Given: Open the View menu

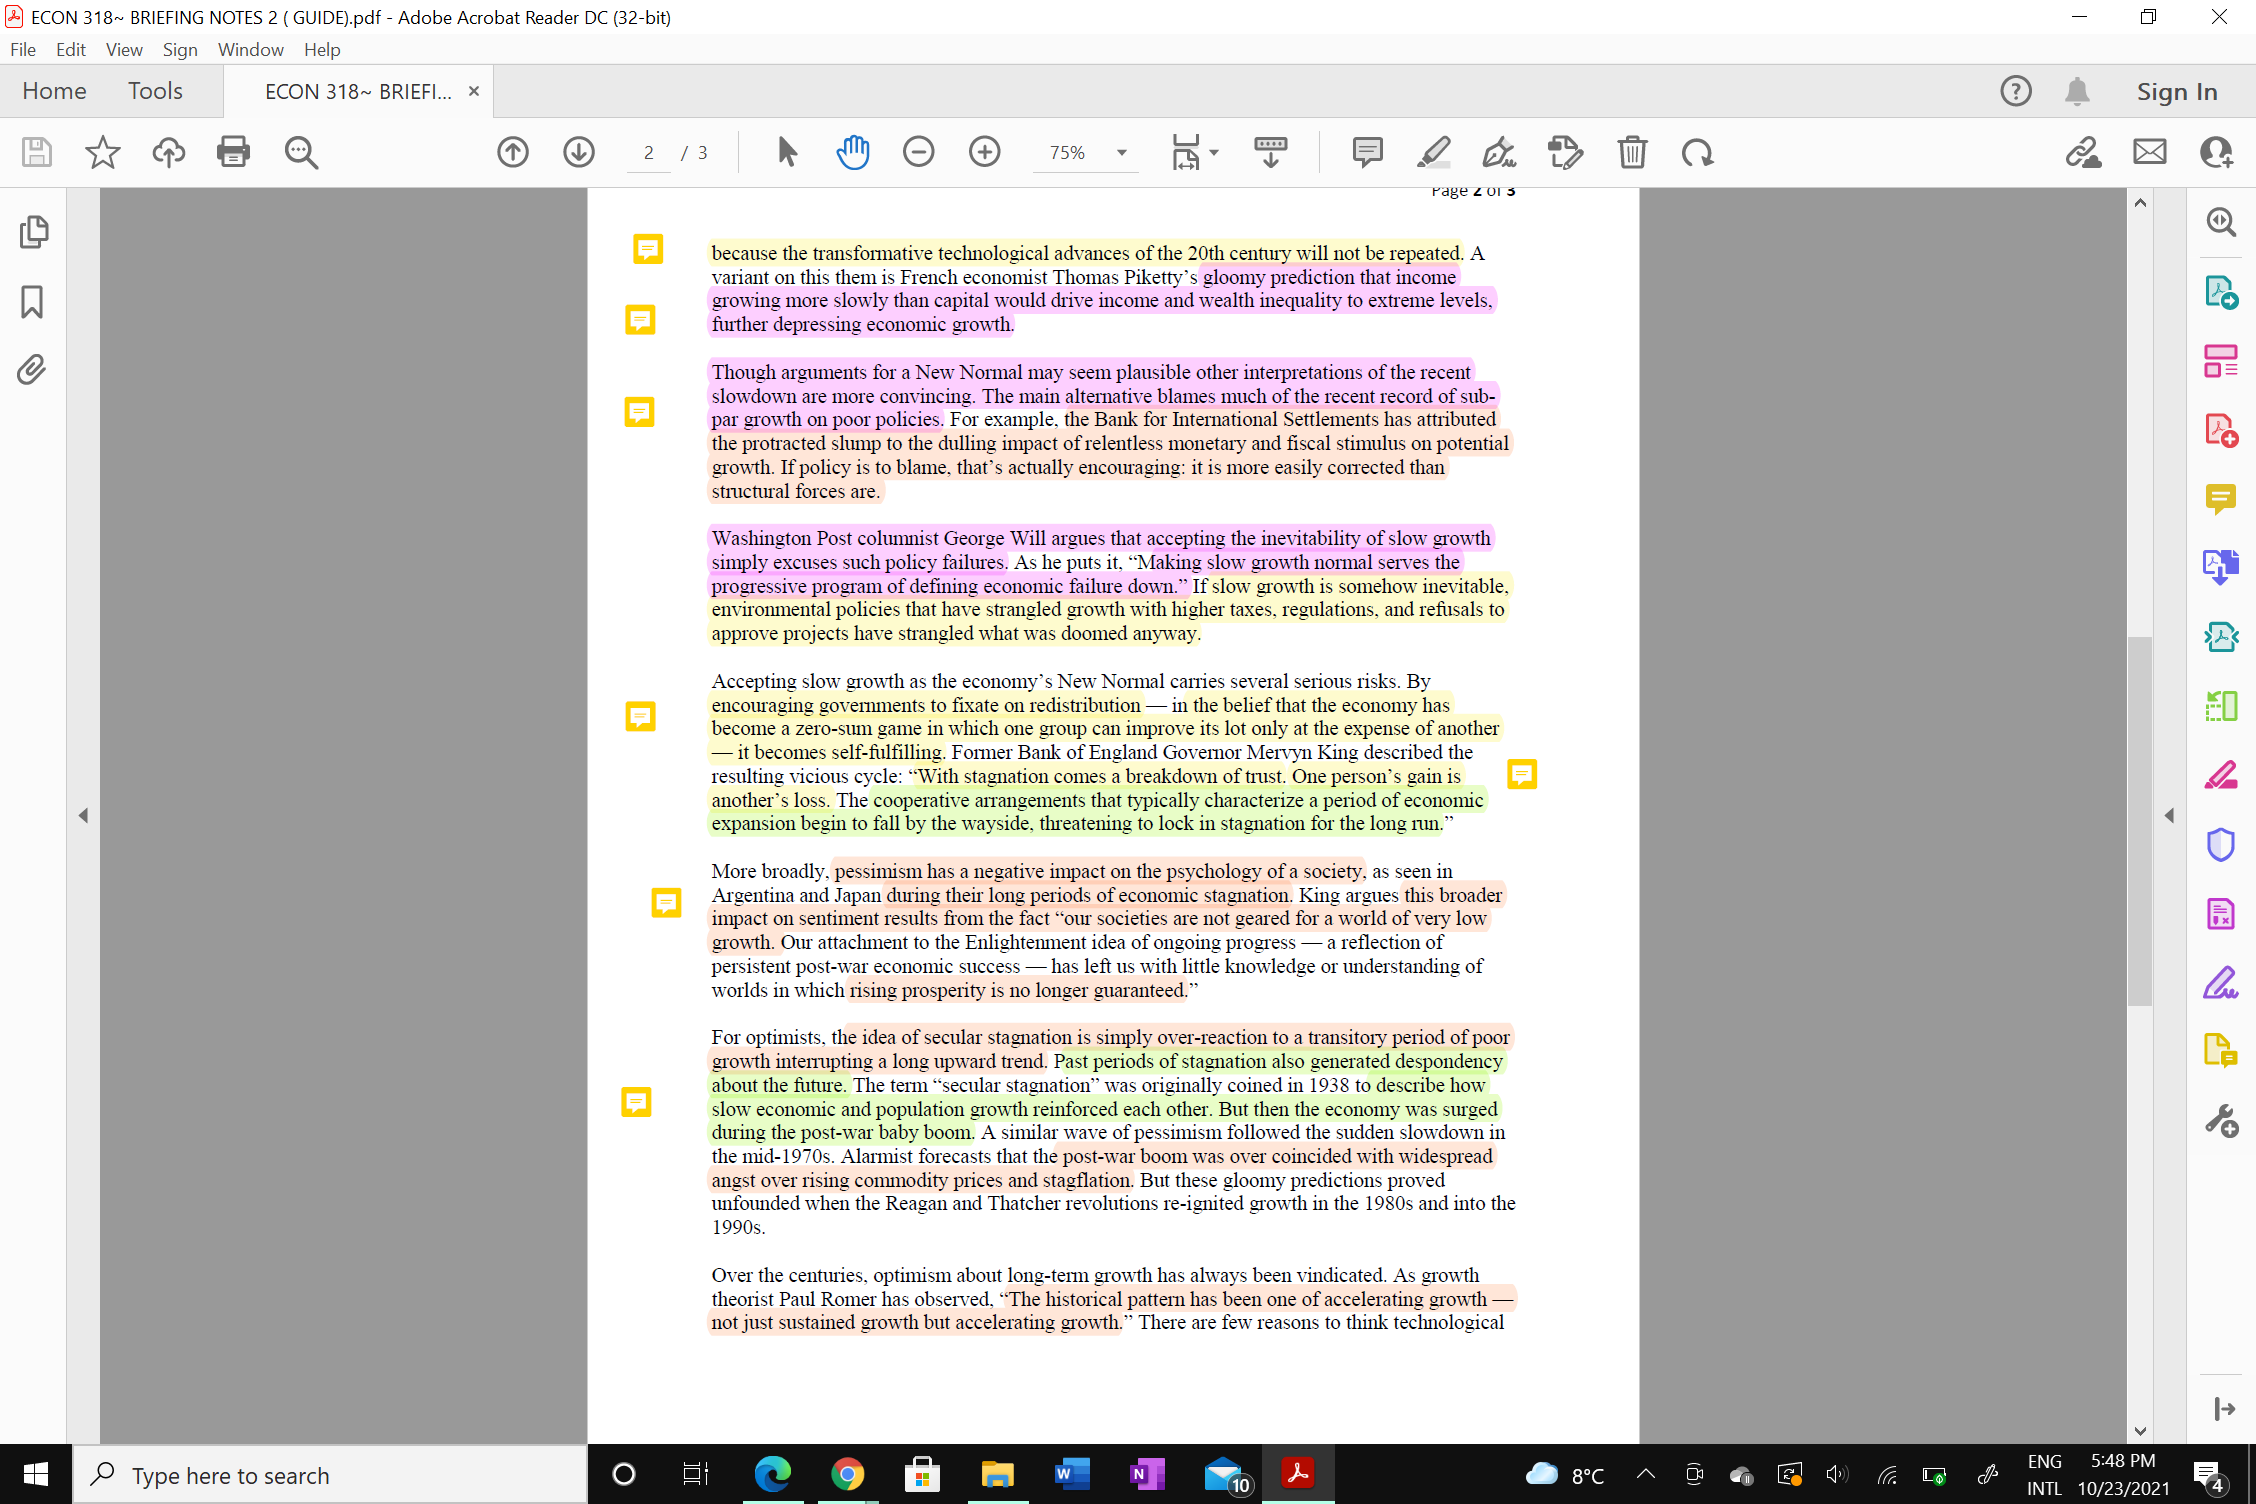Looking at the screenshot, I should click(123, 49).
